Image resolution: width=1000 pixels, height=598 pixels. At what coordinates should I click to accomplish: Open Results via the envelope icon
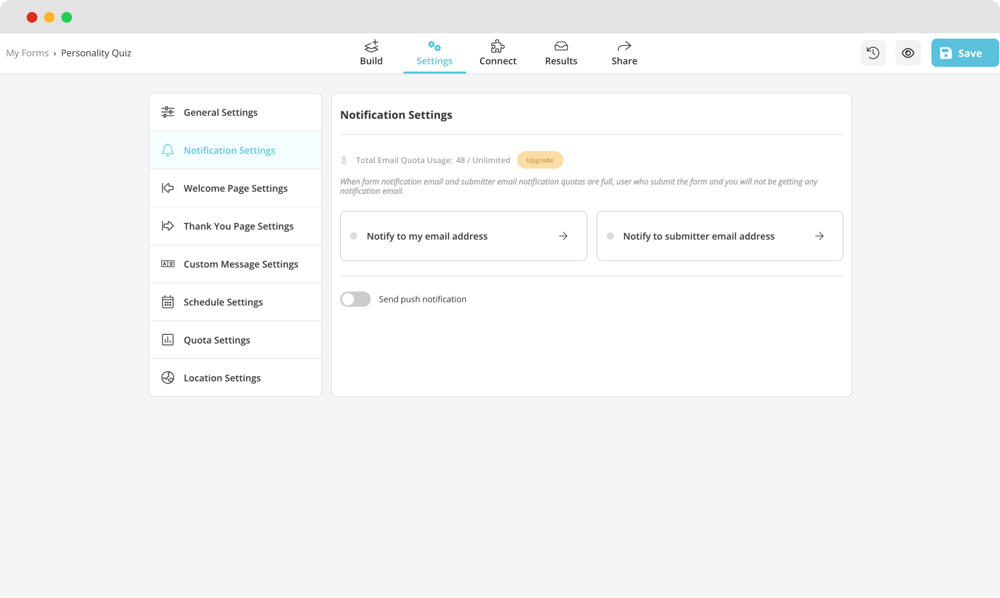tap(560, 45)
